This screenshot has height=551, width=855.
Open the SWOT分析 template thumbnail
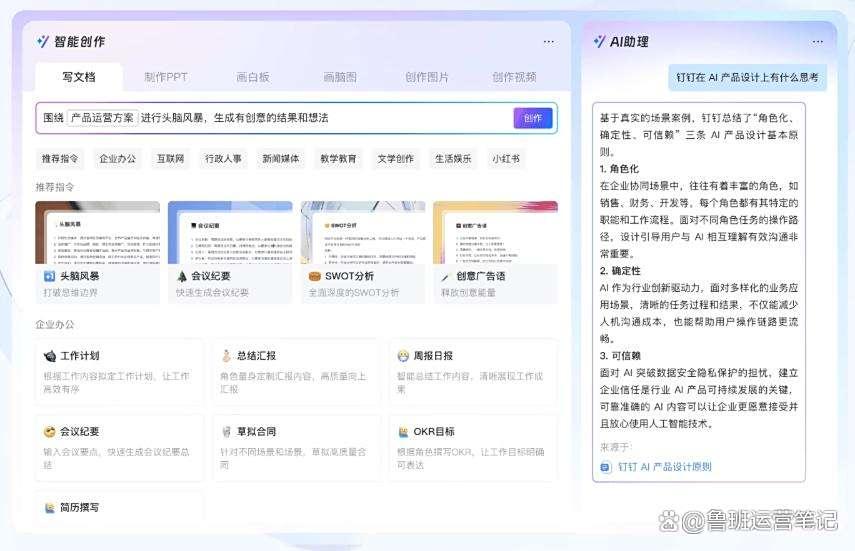point(363,232)
